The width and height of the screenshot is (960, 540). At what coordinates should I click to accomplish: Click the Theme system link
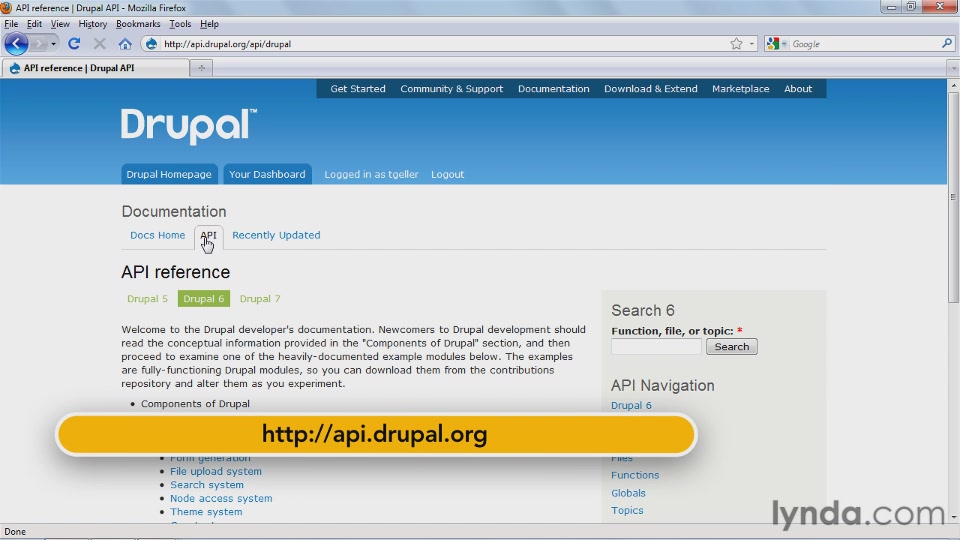[206, 512]
